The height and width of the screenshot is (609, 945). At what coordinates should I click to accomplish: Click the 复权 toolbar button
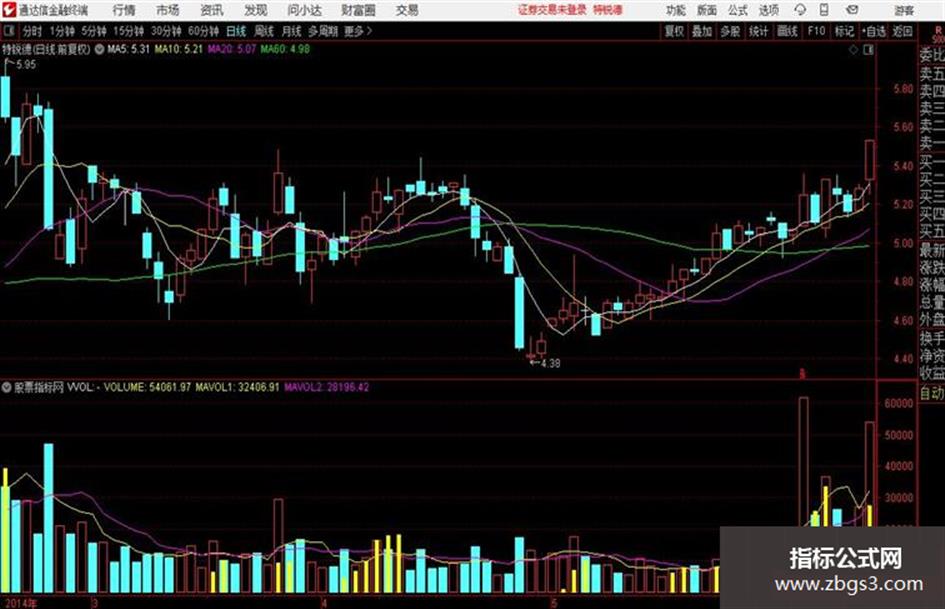[674, 31]
